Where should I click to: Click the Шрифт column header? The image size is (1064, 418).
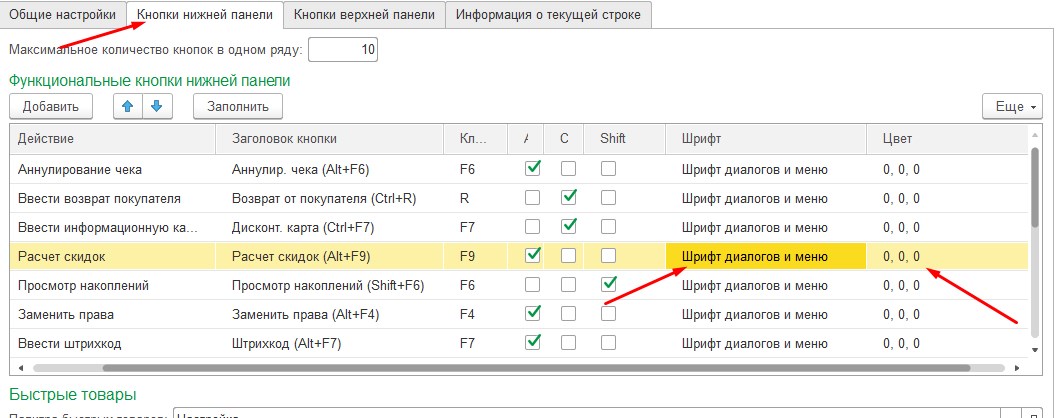coord(765,138)
